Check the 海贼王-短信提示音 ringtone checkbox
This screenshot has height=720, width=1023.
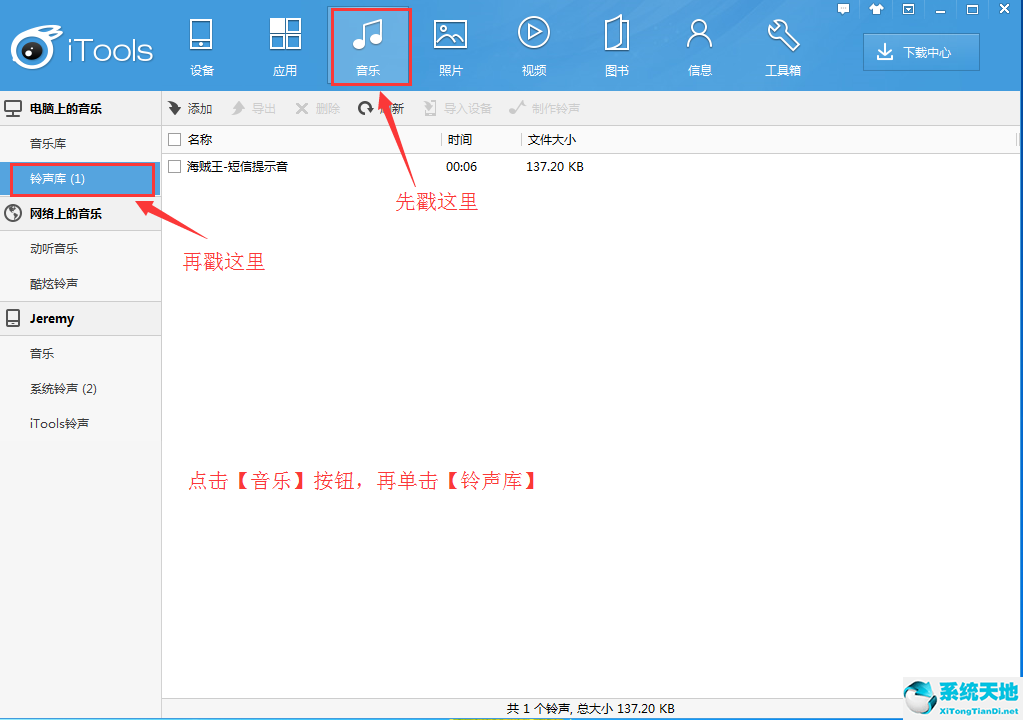(x=174, y=167)
